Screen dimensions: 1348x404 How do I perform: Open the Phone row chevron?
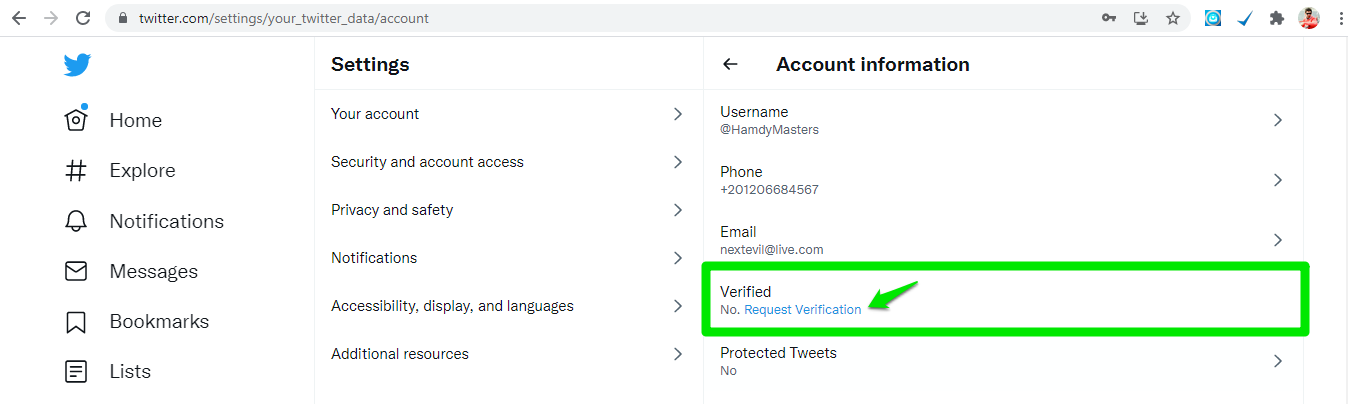click(1278, 180)
